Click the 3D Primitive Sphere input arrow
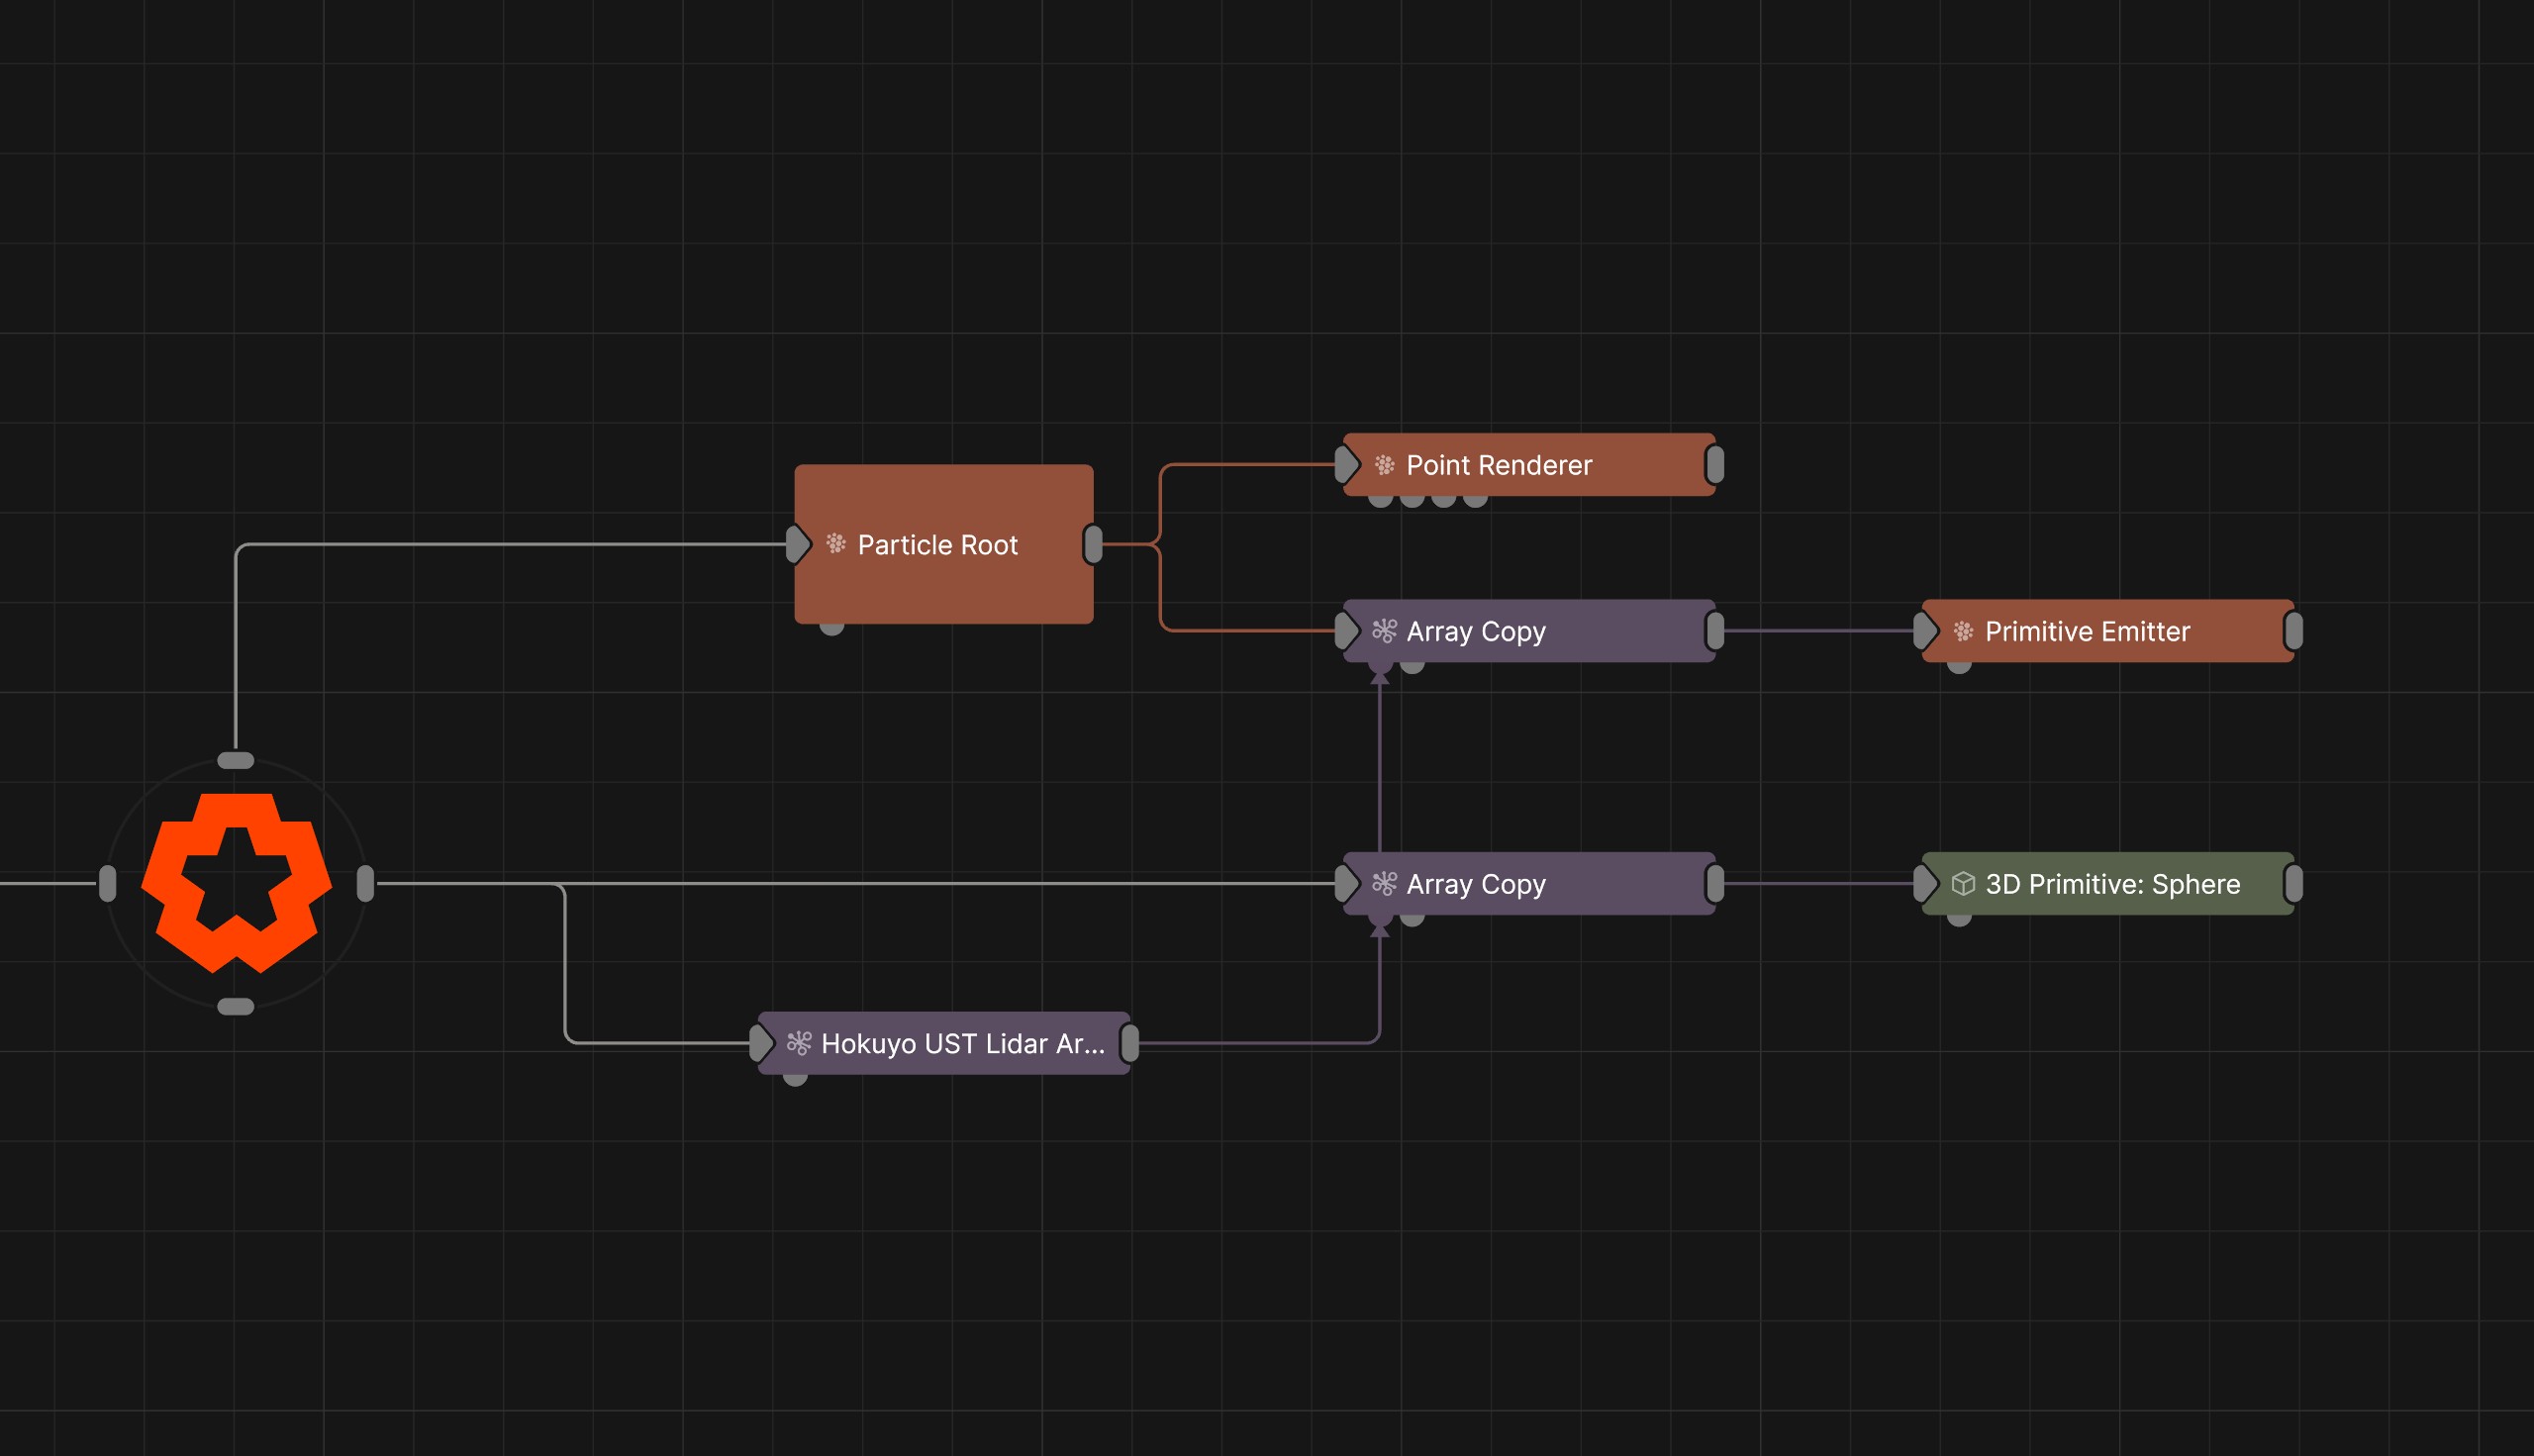The height and width of the screenshot is (1456, 2534). pos(1925,884)
